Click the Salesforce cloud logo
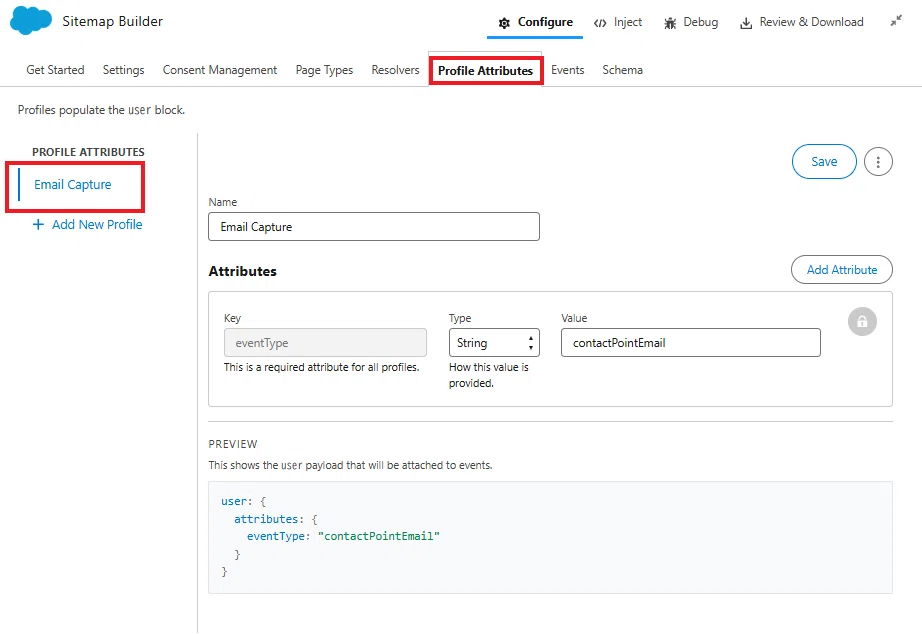This screenshot has height=634, width=922. (x=31, y=21)
